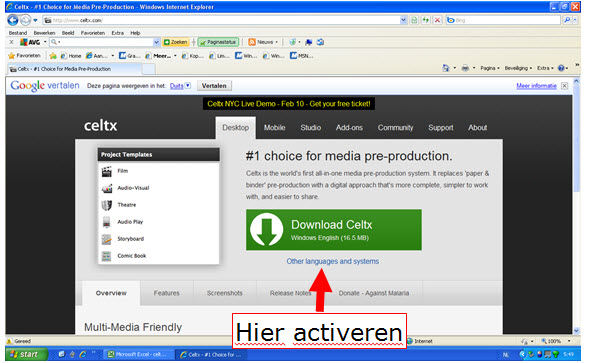Stop loading with the red X icon

(437, 20)
